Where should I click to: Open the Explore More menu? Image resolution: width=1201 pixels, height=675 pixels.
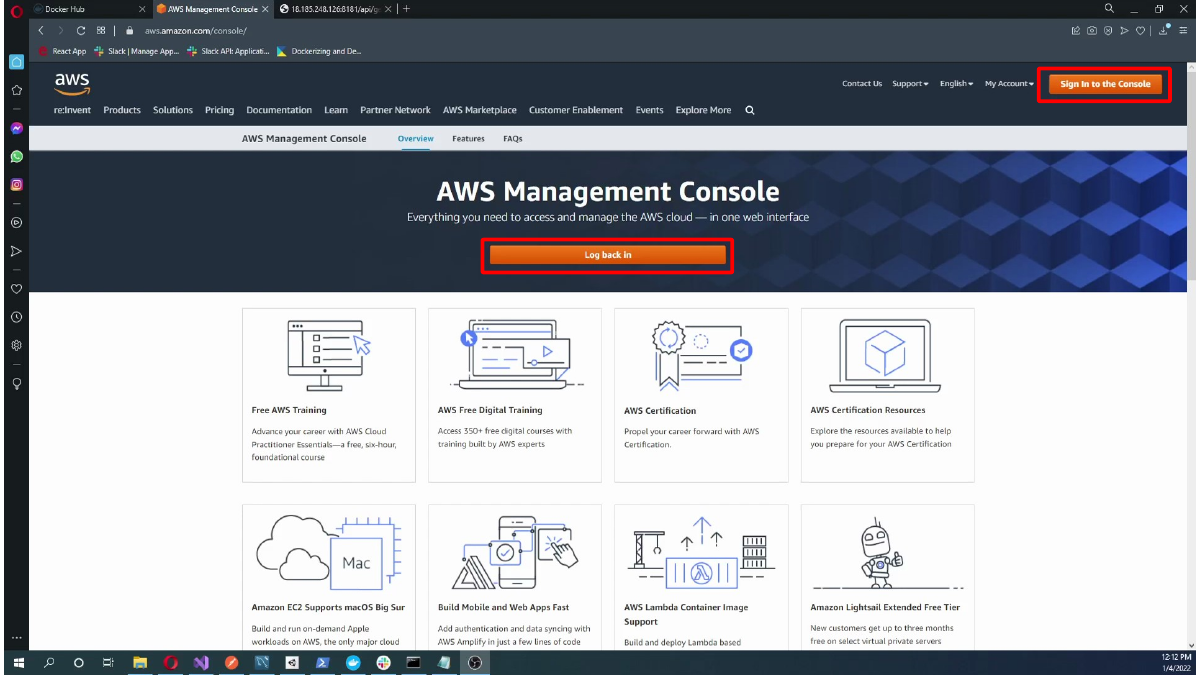click(703, 110)
